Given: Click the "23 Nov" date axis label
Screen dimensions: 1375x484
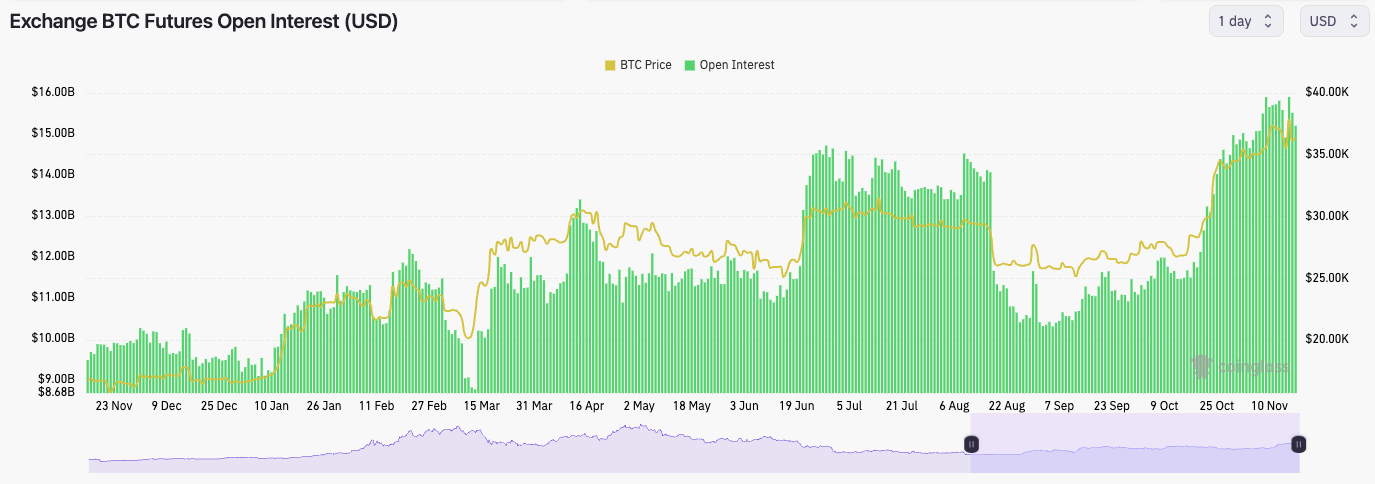Looking at the screenshot, I should click(114, 406).
